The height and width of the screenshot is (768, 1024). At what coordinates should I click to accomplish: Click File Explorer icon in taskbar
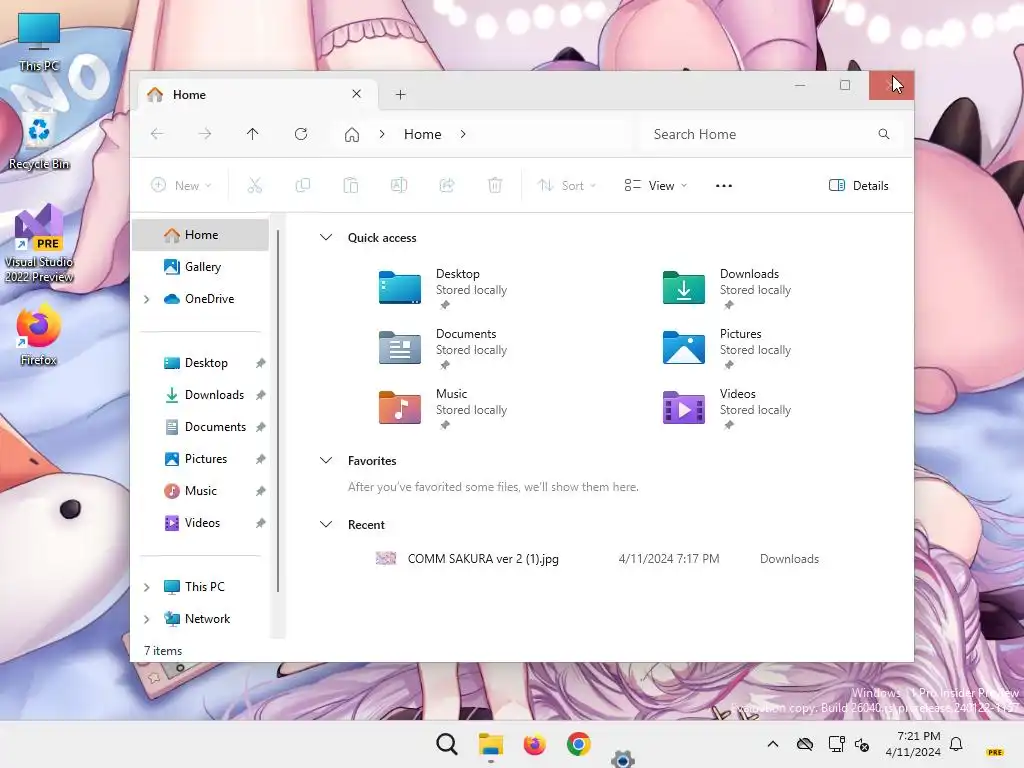point(490,744)
